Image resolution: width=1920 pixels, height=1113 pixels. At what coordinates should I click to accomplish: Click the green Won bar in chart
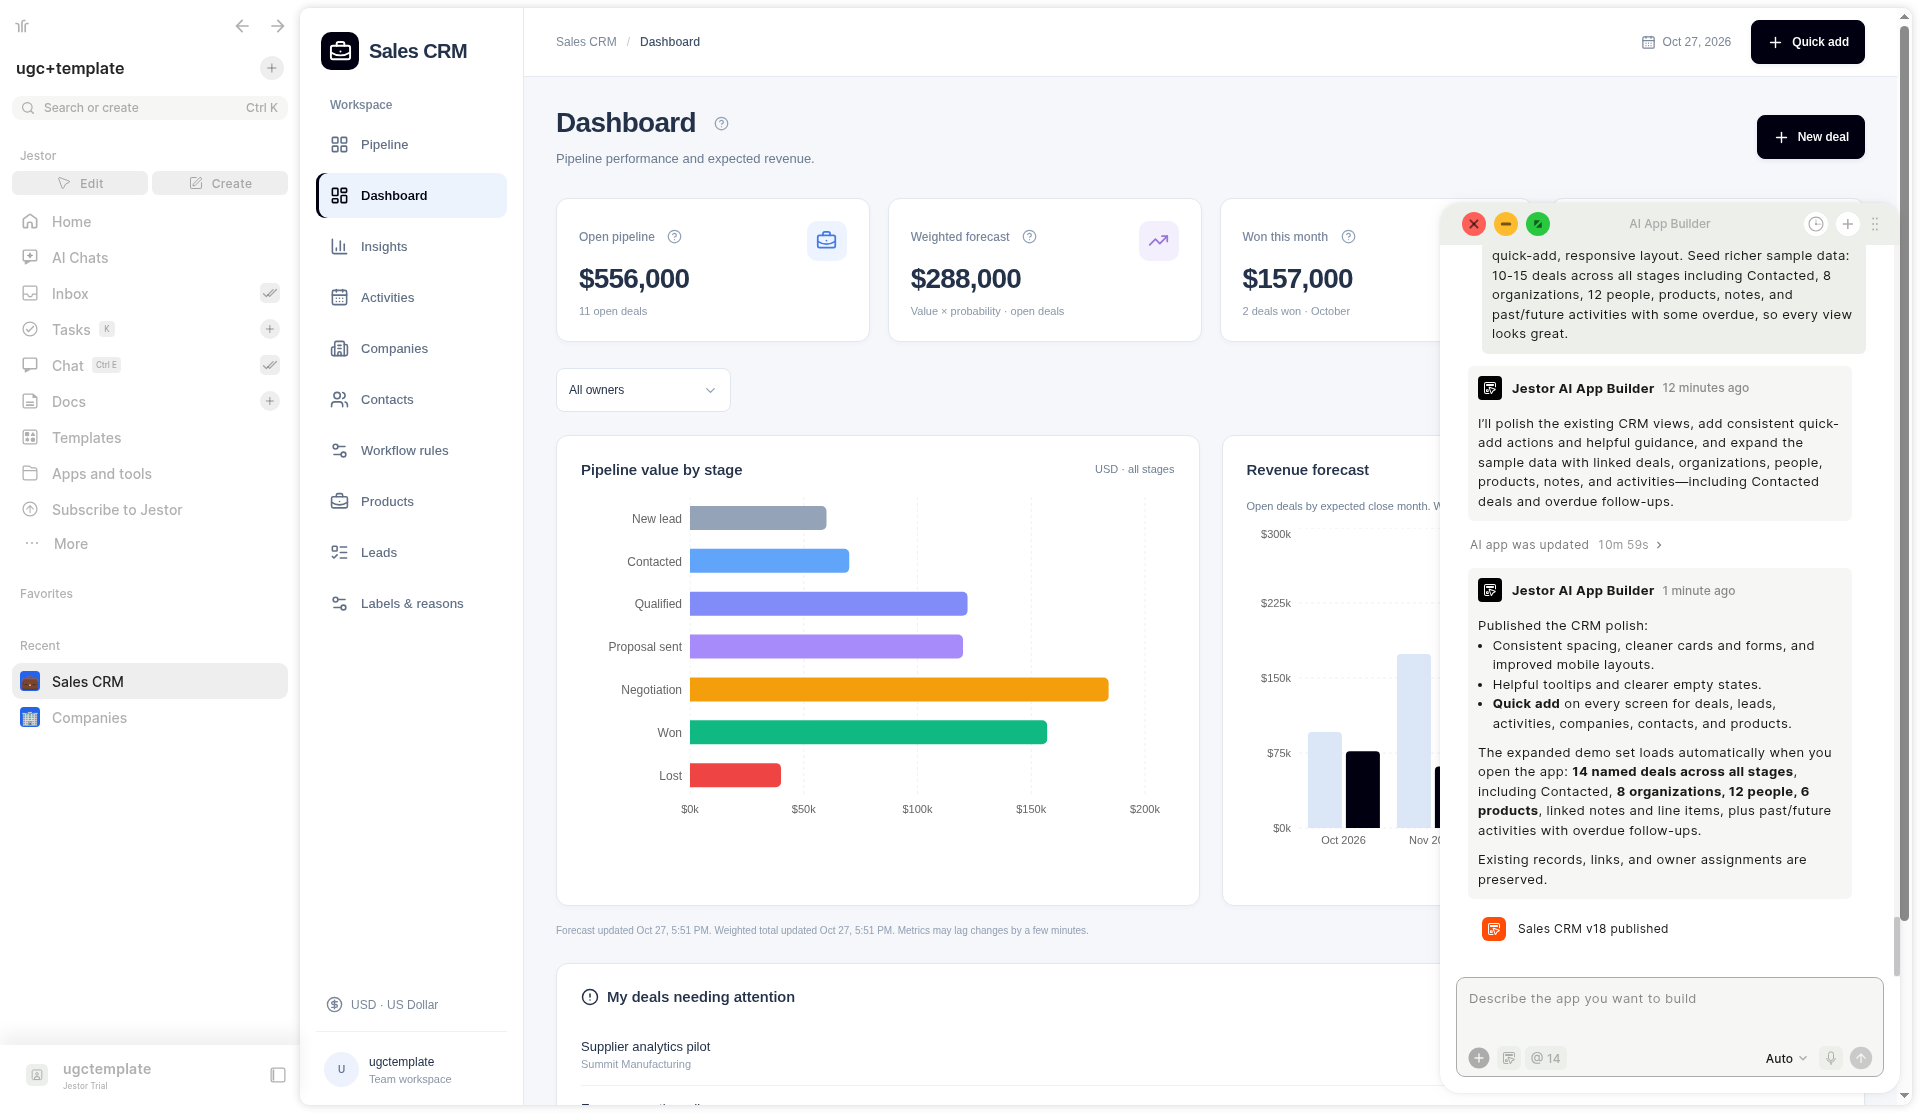pyautogui.click(x=868, y=733)
